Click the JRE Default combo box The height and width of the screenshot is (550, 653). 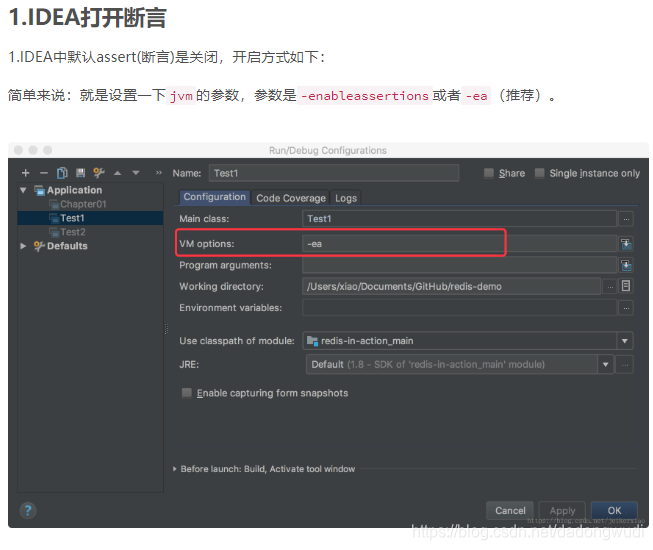pos(460,365)
